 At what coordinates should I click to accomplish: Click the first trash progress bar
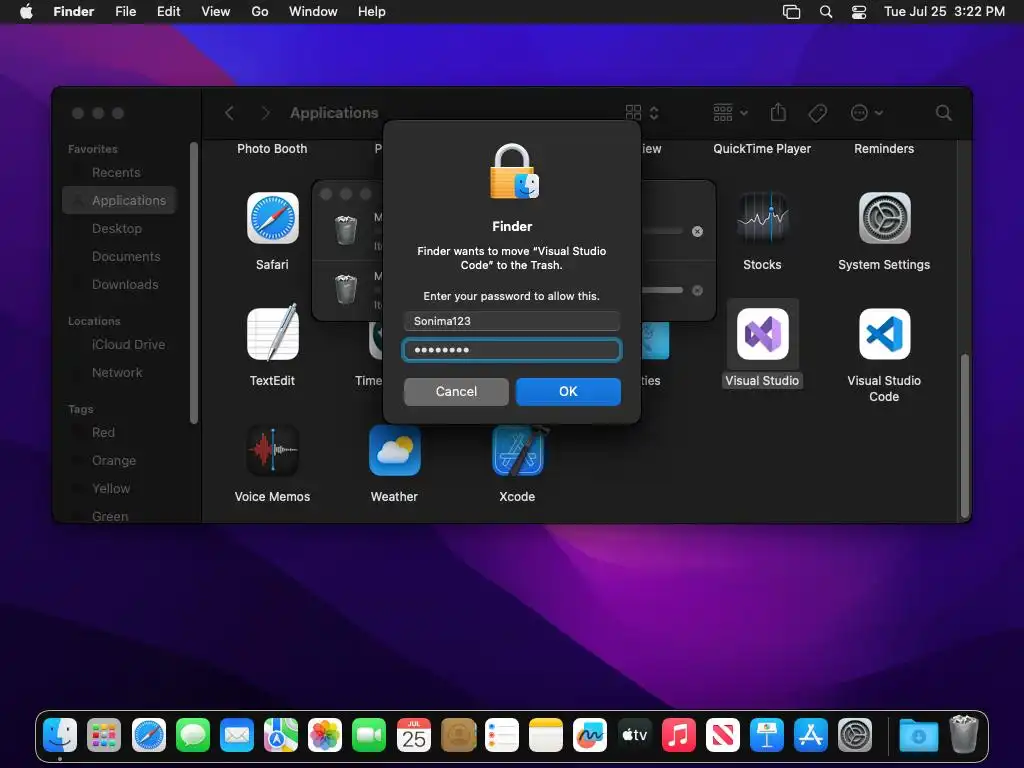click(662, 231)
